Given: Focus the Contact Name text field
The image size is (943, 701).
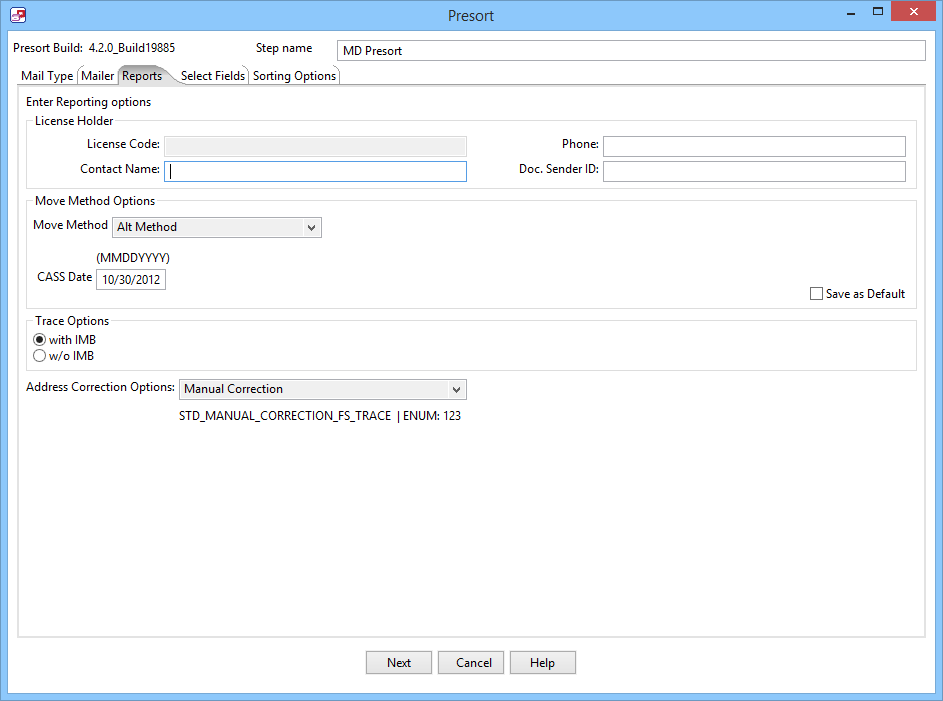Looking at the screenshot, I should tap(315, 171).
